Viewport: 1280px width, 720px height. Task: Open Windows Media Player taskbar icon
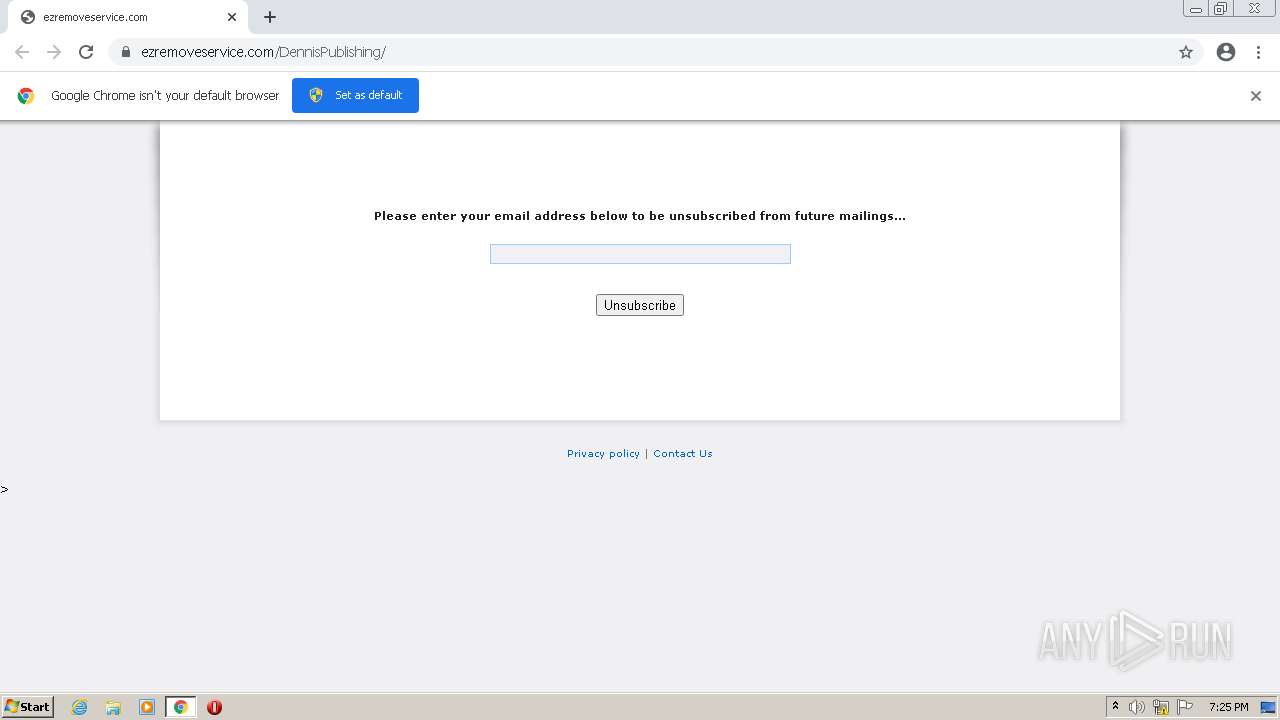147,707
